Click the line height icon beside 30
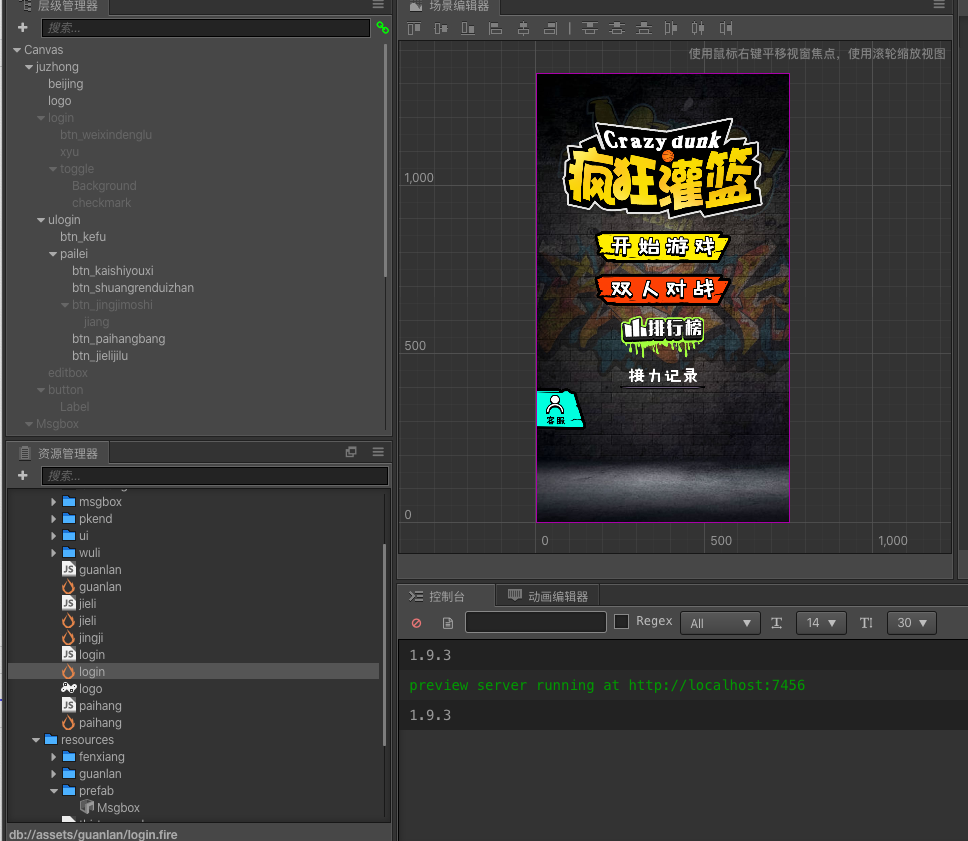 point(866,623)
